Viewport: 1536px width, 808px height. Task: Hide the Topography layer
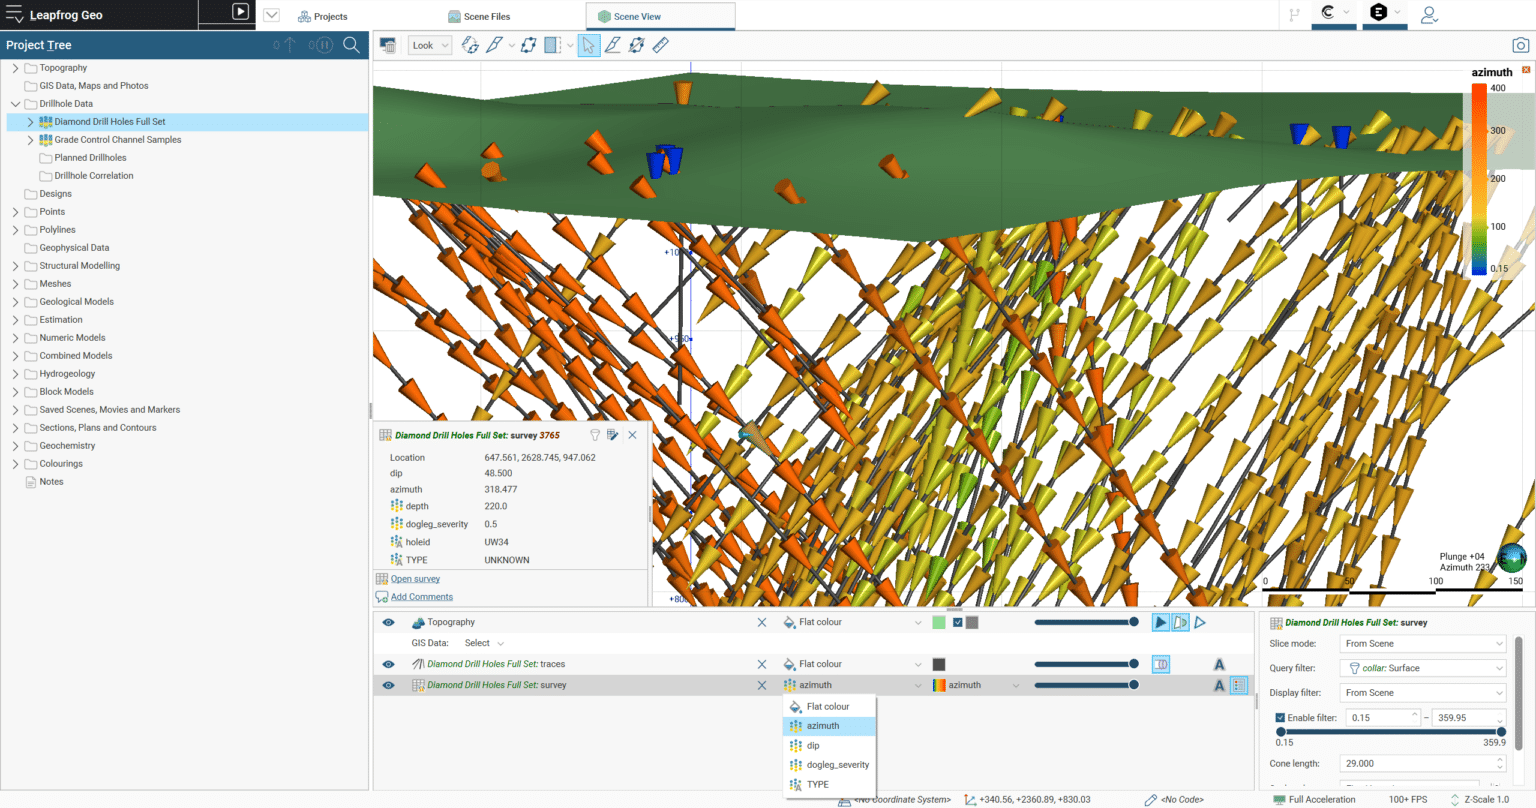pos(388,621)
